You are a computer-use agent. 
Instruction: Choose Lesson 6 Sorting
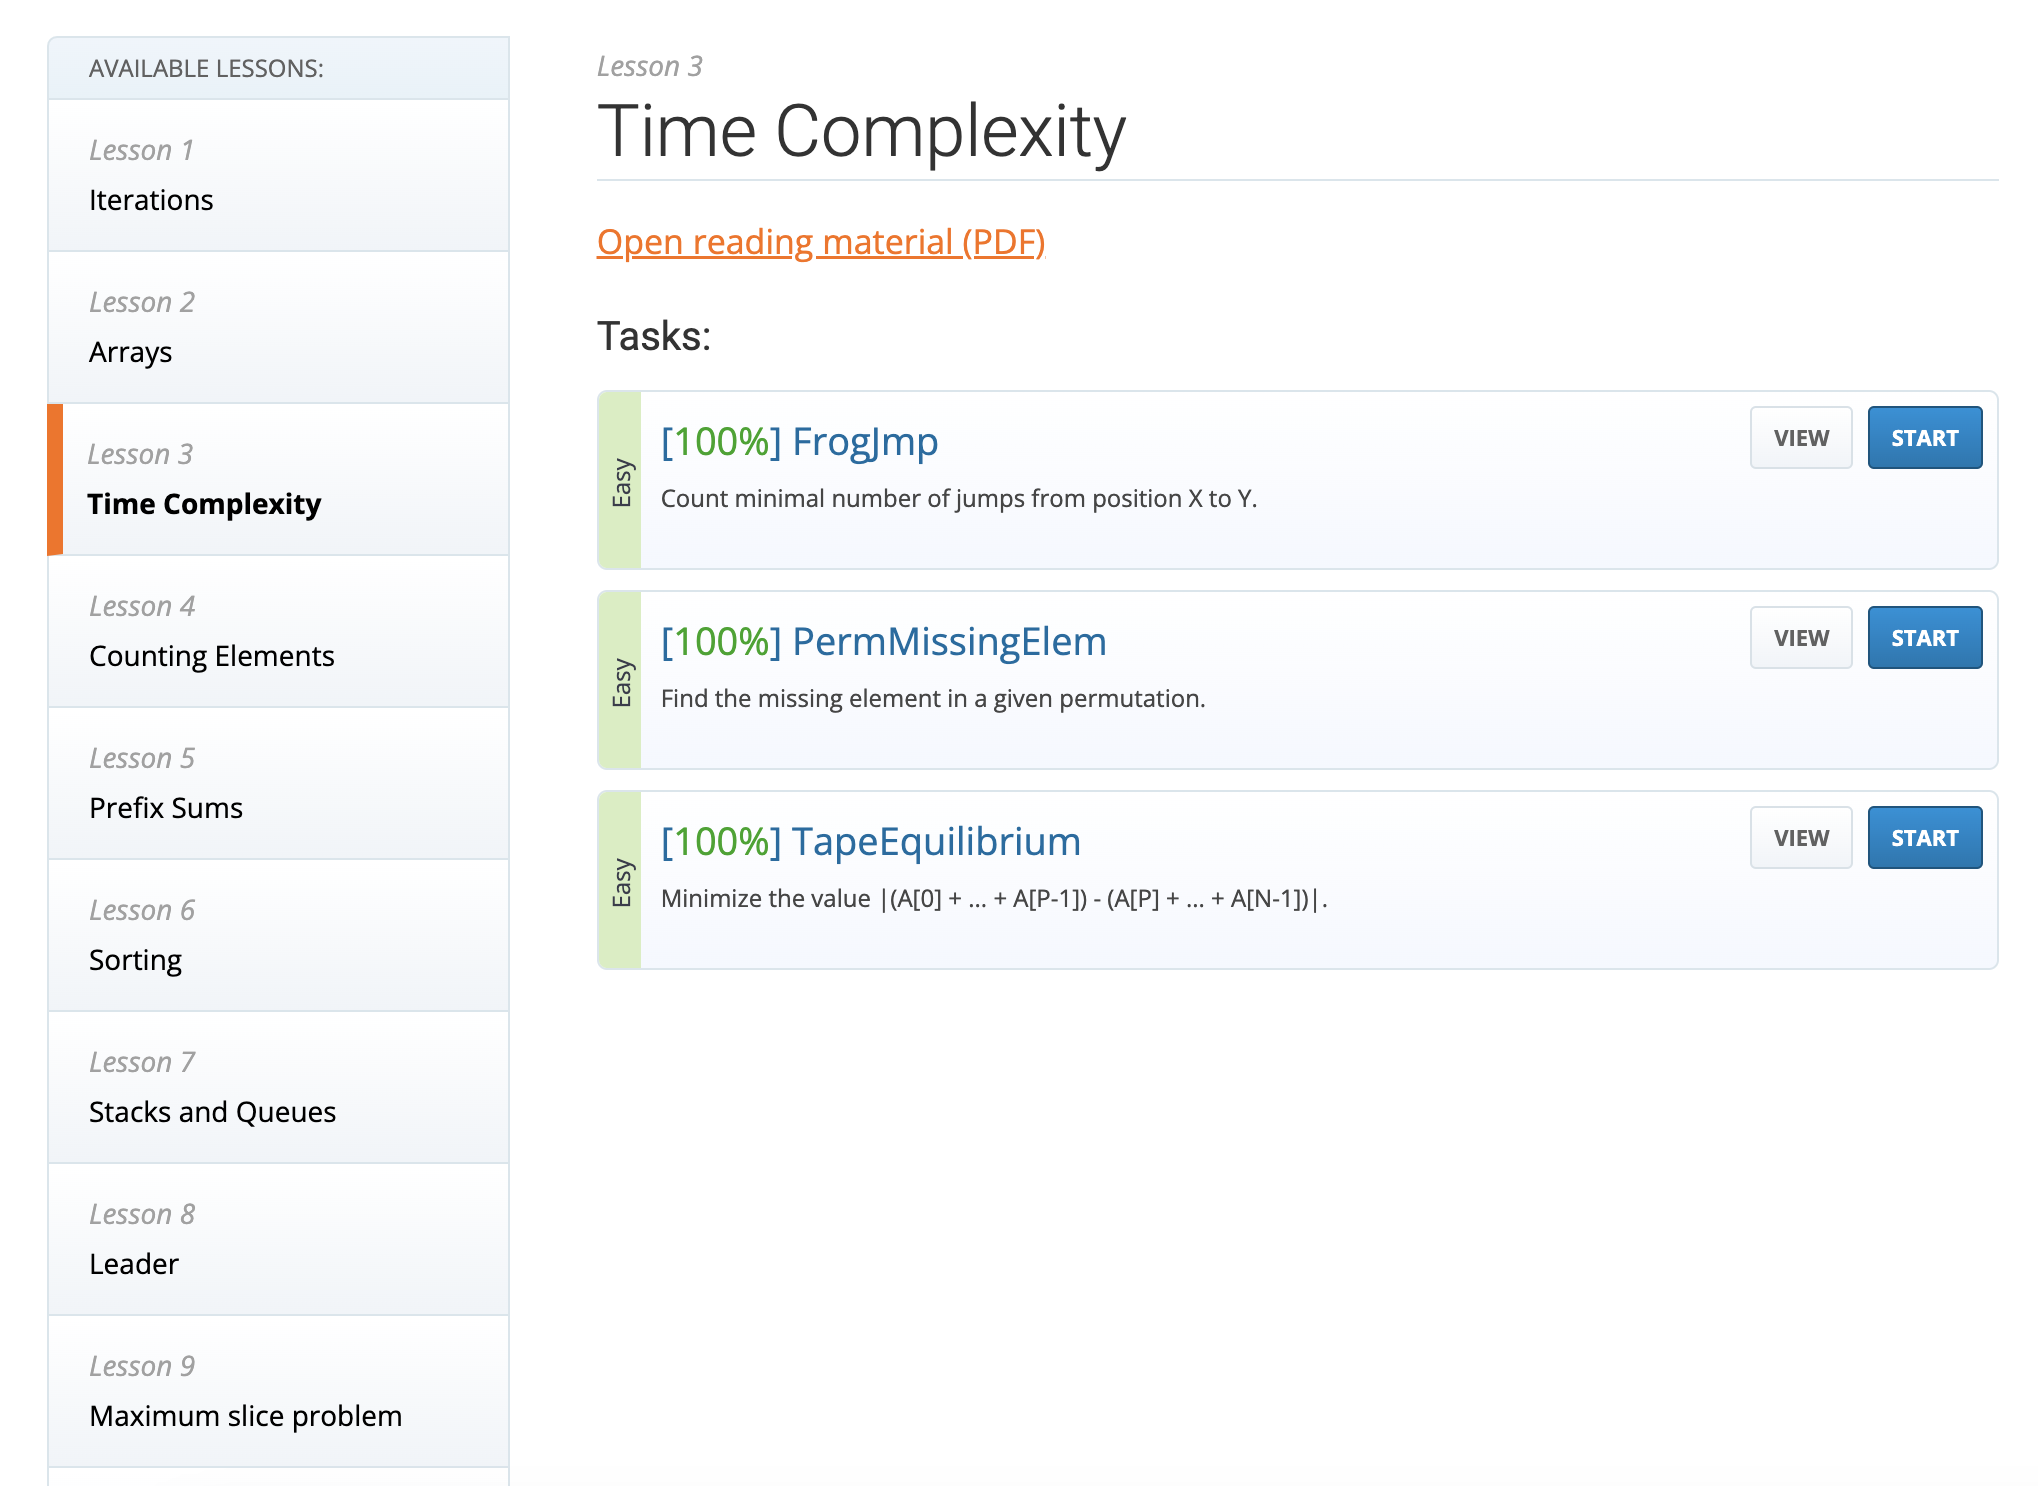click(x=135, y=959)
